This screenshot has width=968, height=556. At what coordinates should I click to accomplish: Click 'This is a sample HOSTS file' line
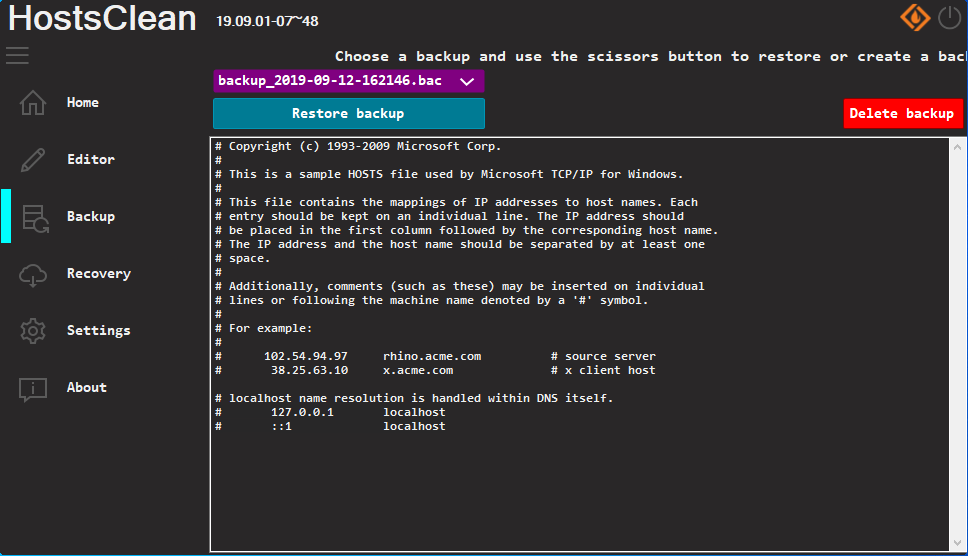coord(449,174)
